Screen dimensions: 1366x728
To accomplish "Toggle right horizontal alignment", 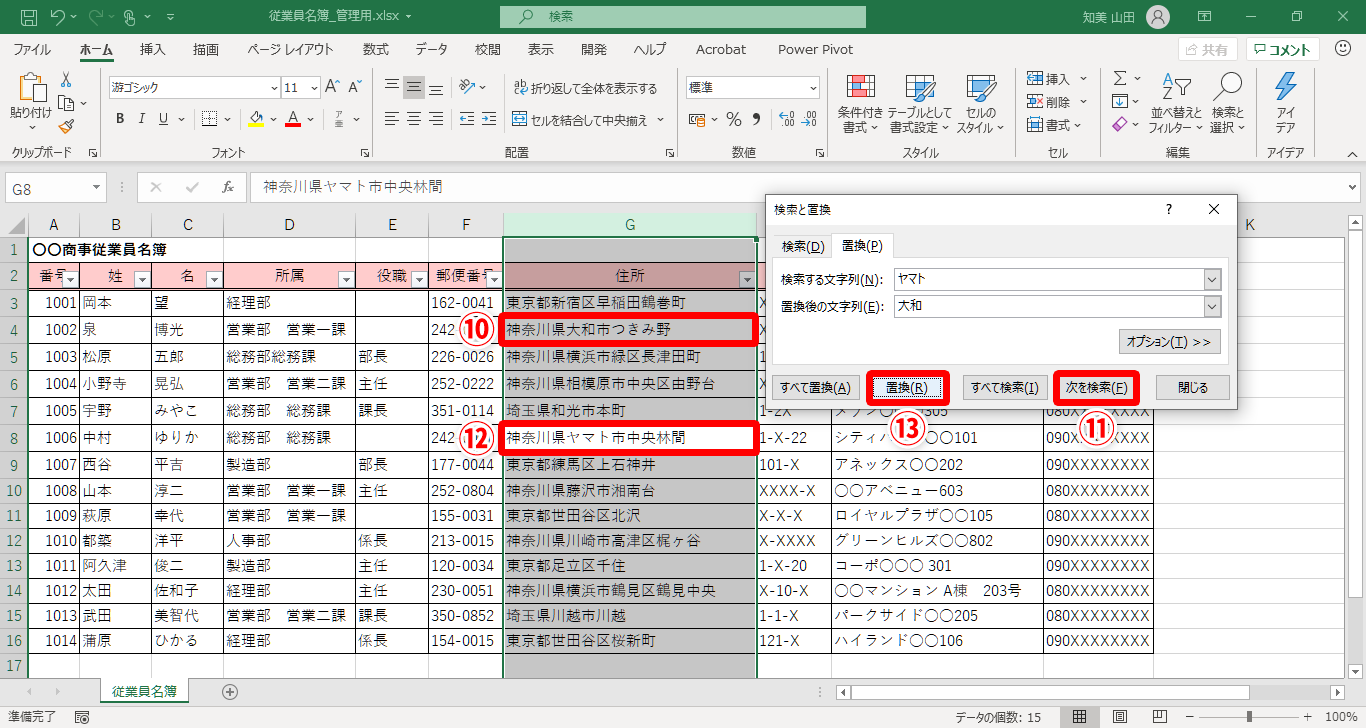I will pos(436,119).
